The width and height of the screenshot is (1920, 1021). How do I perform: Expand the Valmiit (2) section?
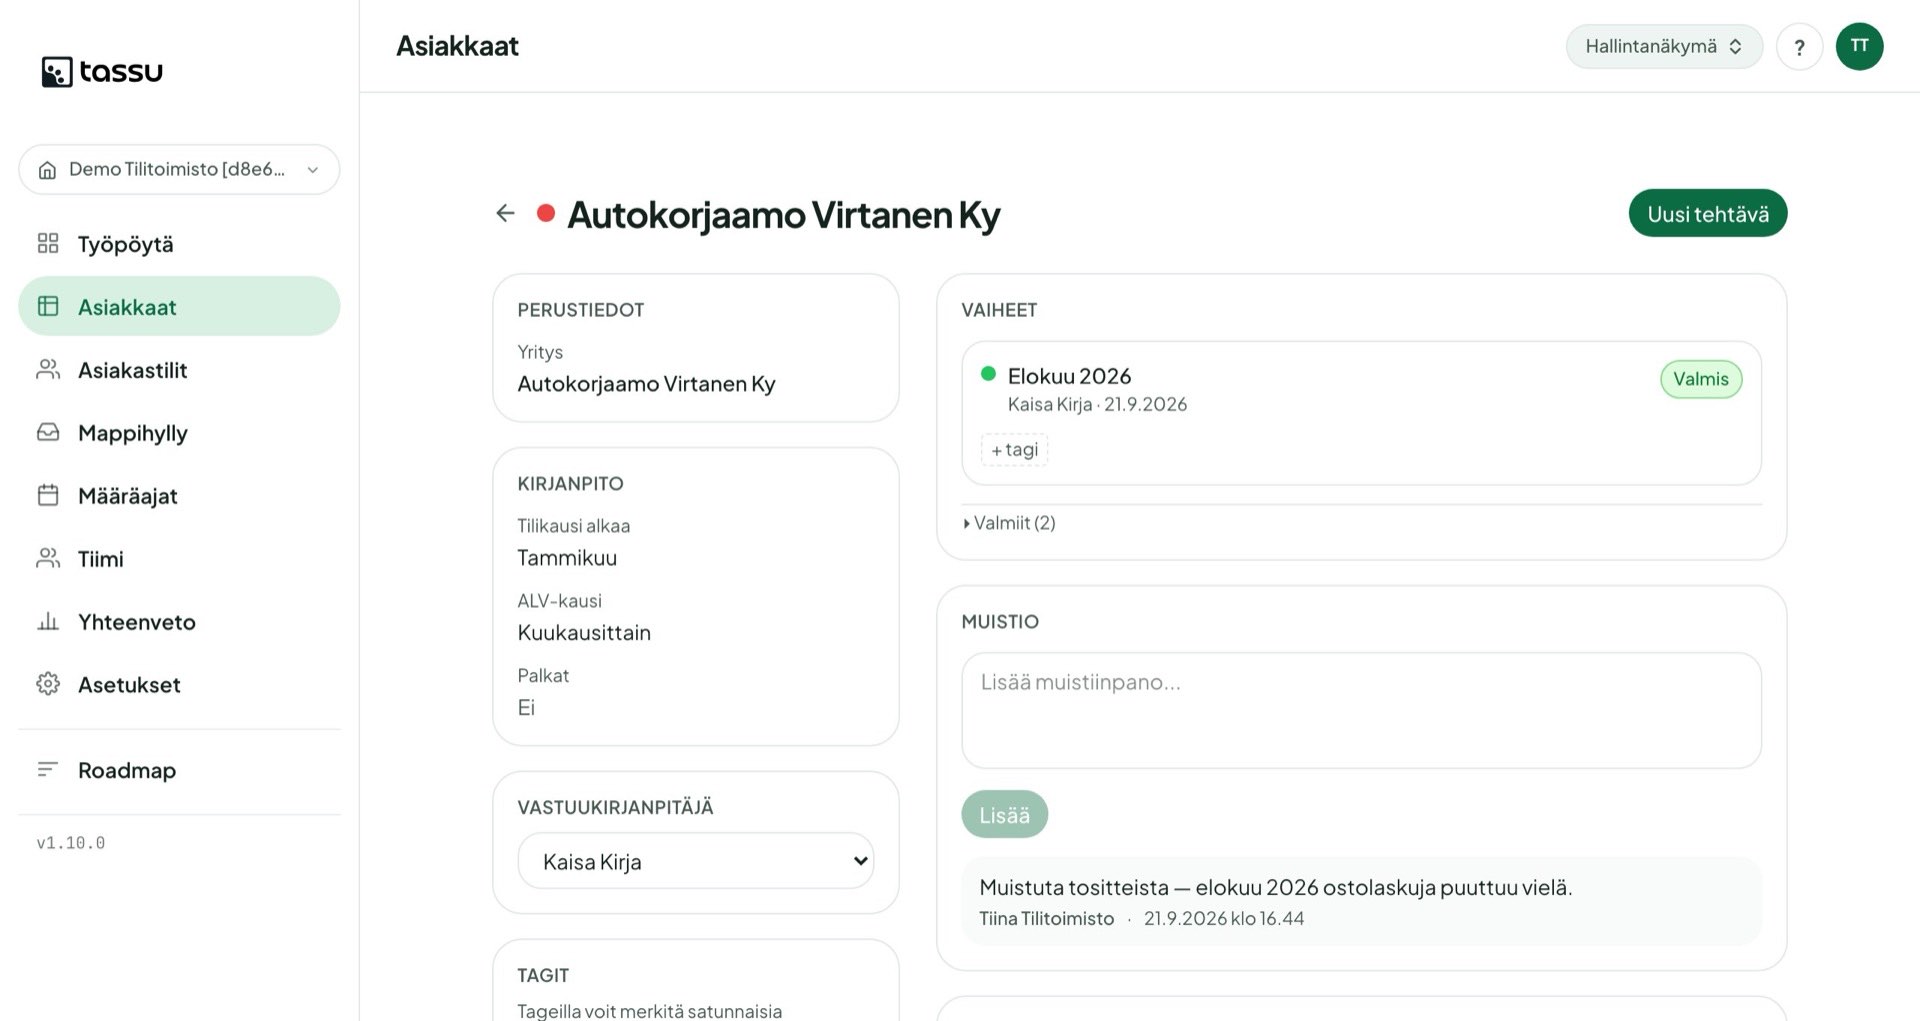[x=1009, y=523]
